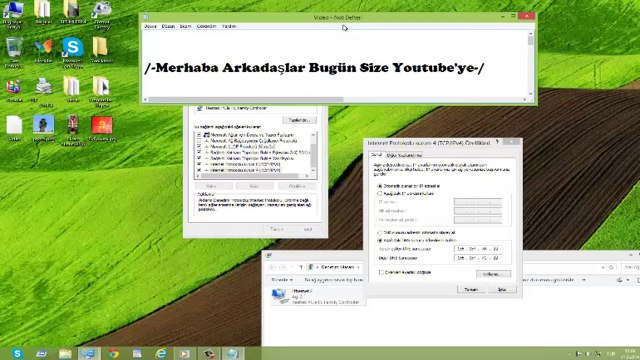Click Forward arrow in the Explorer window
This screenshot has height=360, width=640.
pyautogui.click(x=282, y=267)
